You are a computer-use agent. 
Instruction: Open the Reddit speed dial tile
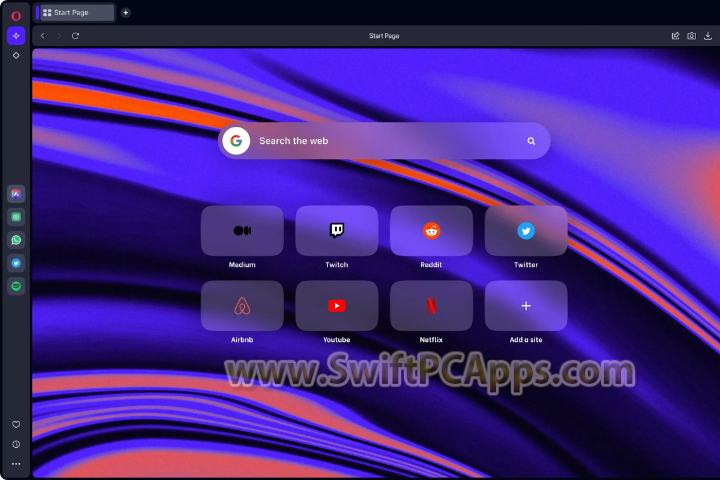[x=431, y=231]
